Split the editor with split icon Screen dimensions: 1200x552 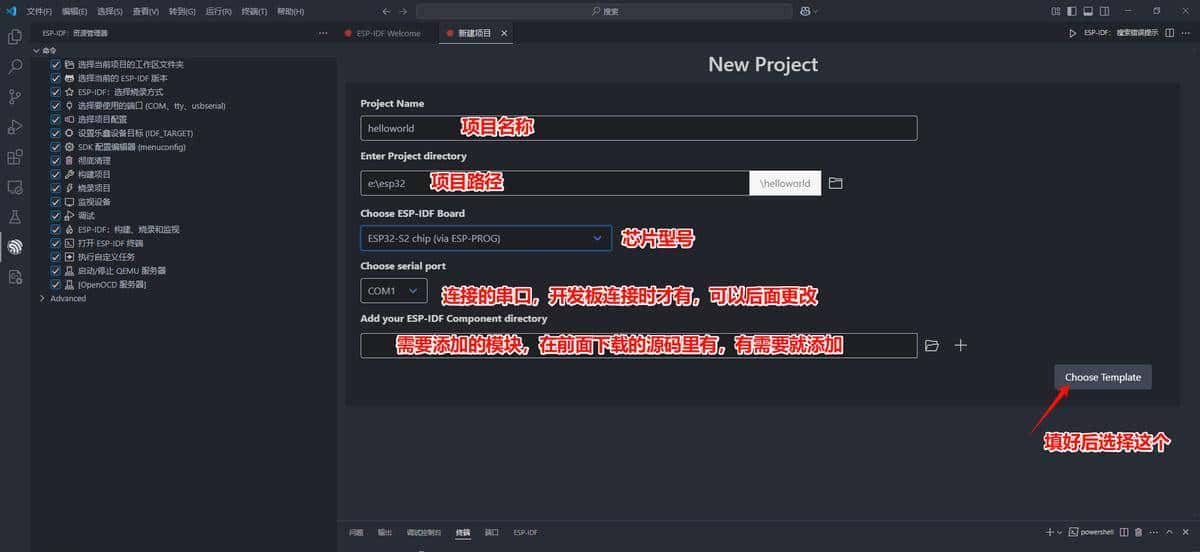(x=1170, y=33)
